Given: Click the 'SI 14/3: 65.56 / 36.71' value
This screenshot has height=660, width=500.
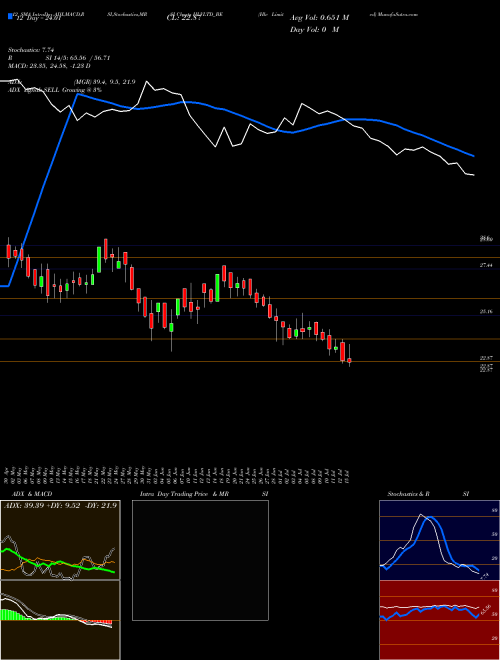Looking at the screenshot, I should [x=76, y=58].
